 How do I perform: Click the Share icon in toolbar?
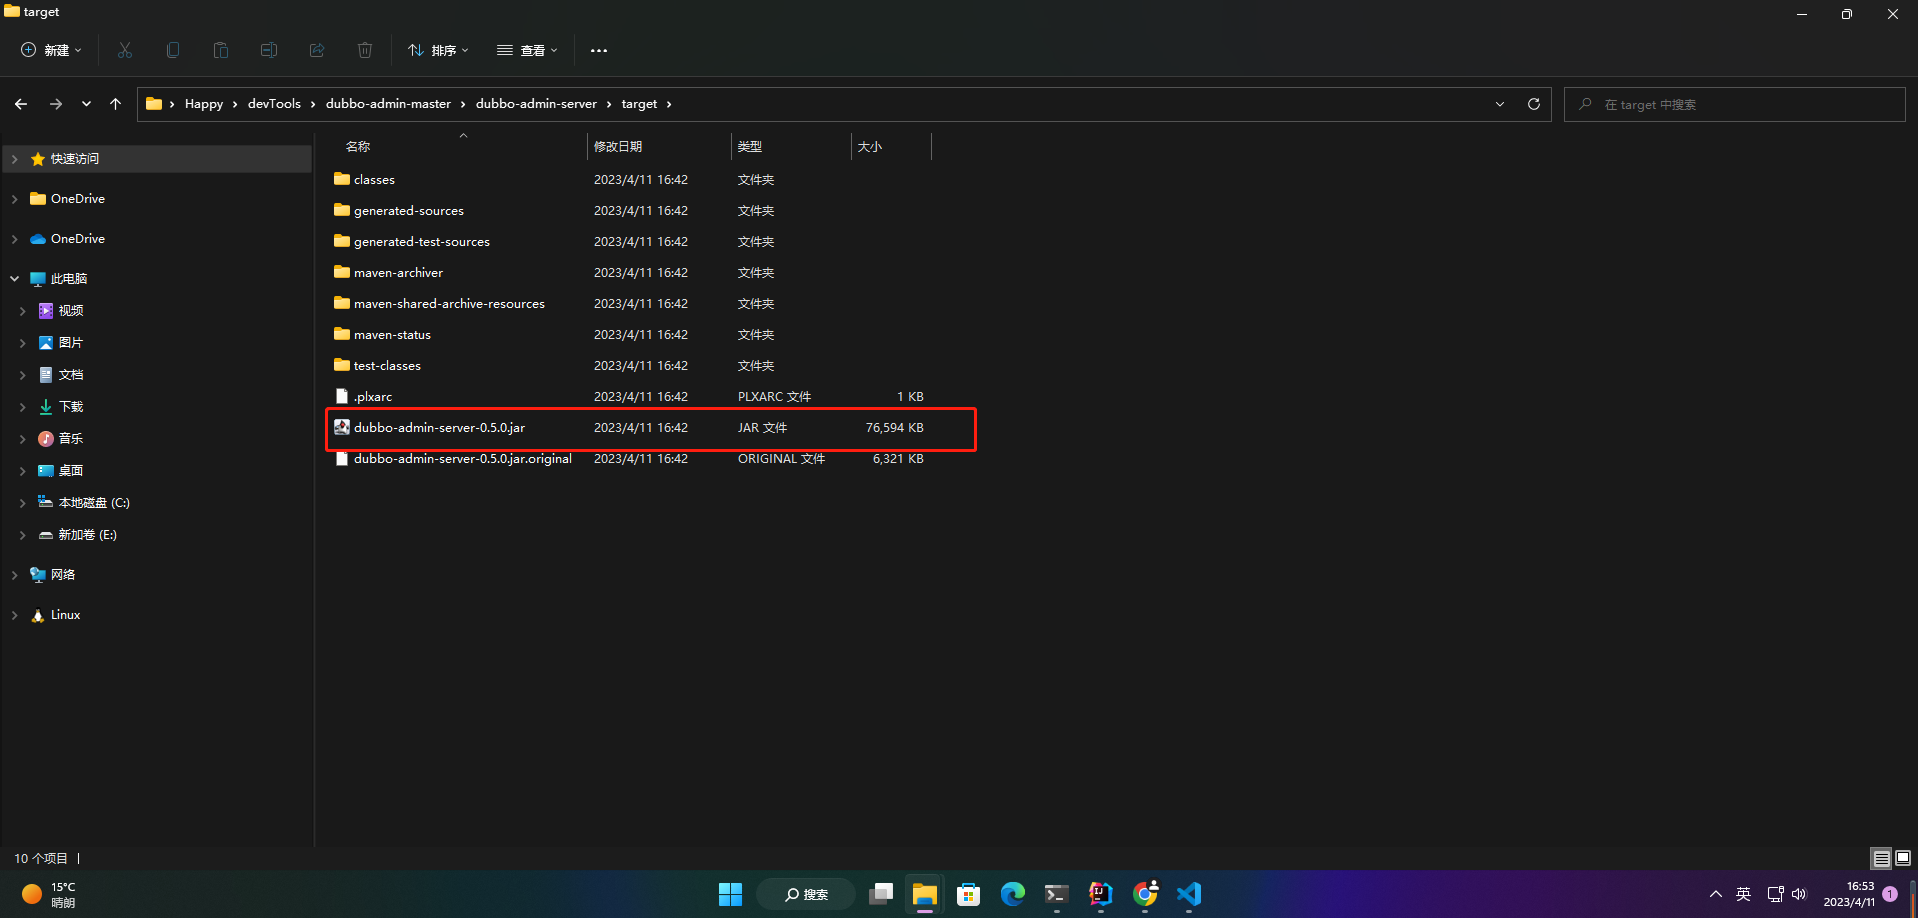317,50
